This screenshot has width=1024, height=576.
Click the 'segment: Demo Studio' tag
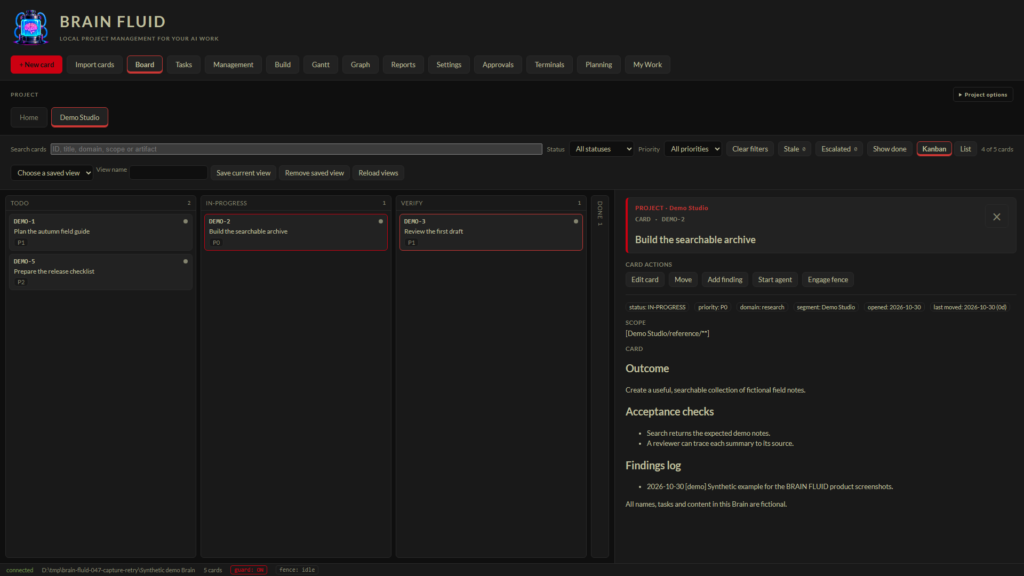point(825,307)
